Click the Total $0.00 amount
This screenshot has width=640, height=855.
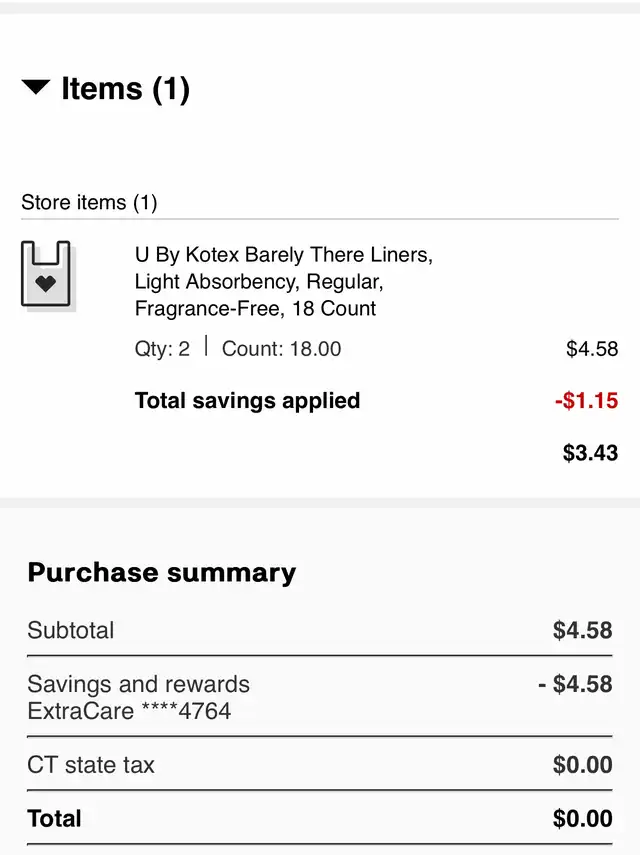pos(583,818)
